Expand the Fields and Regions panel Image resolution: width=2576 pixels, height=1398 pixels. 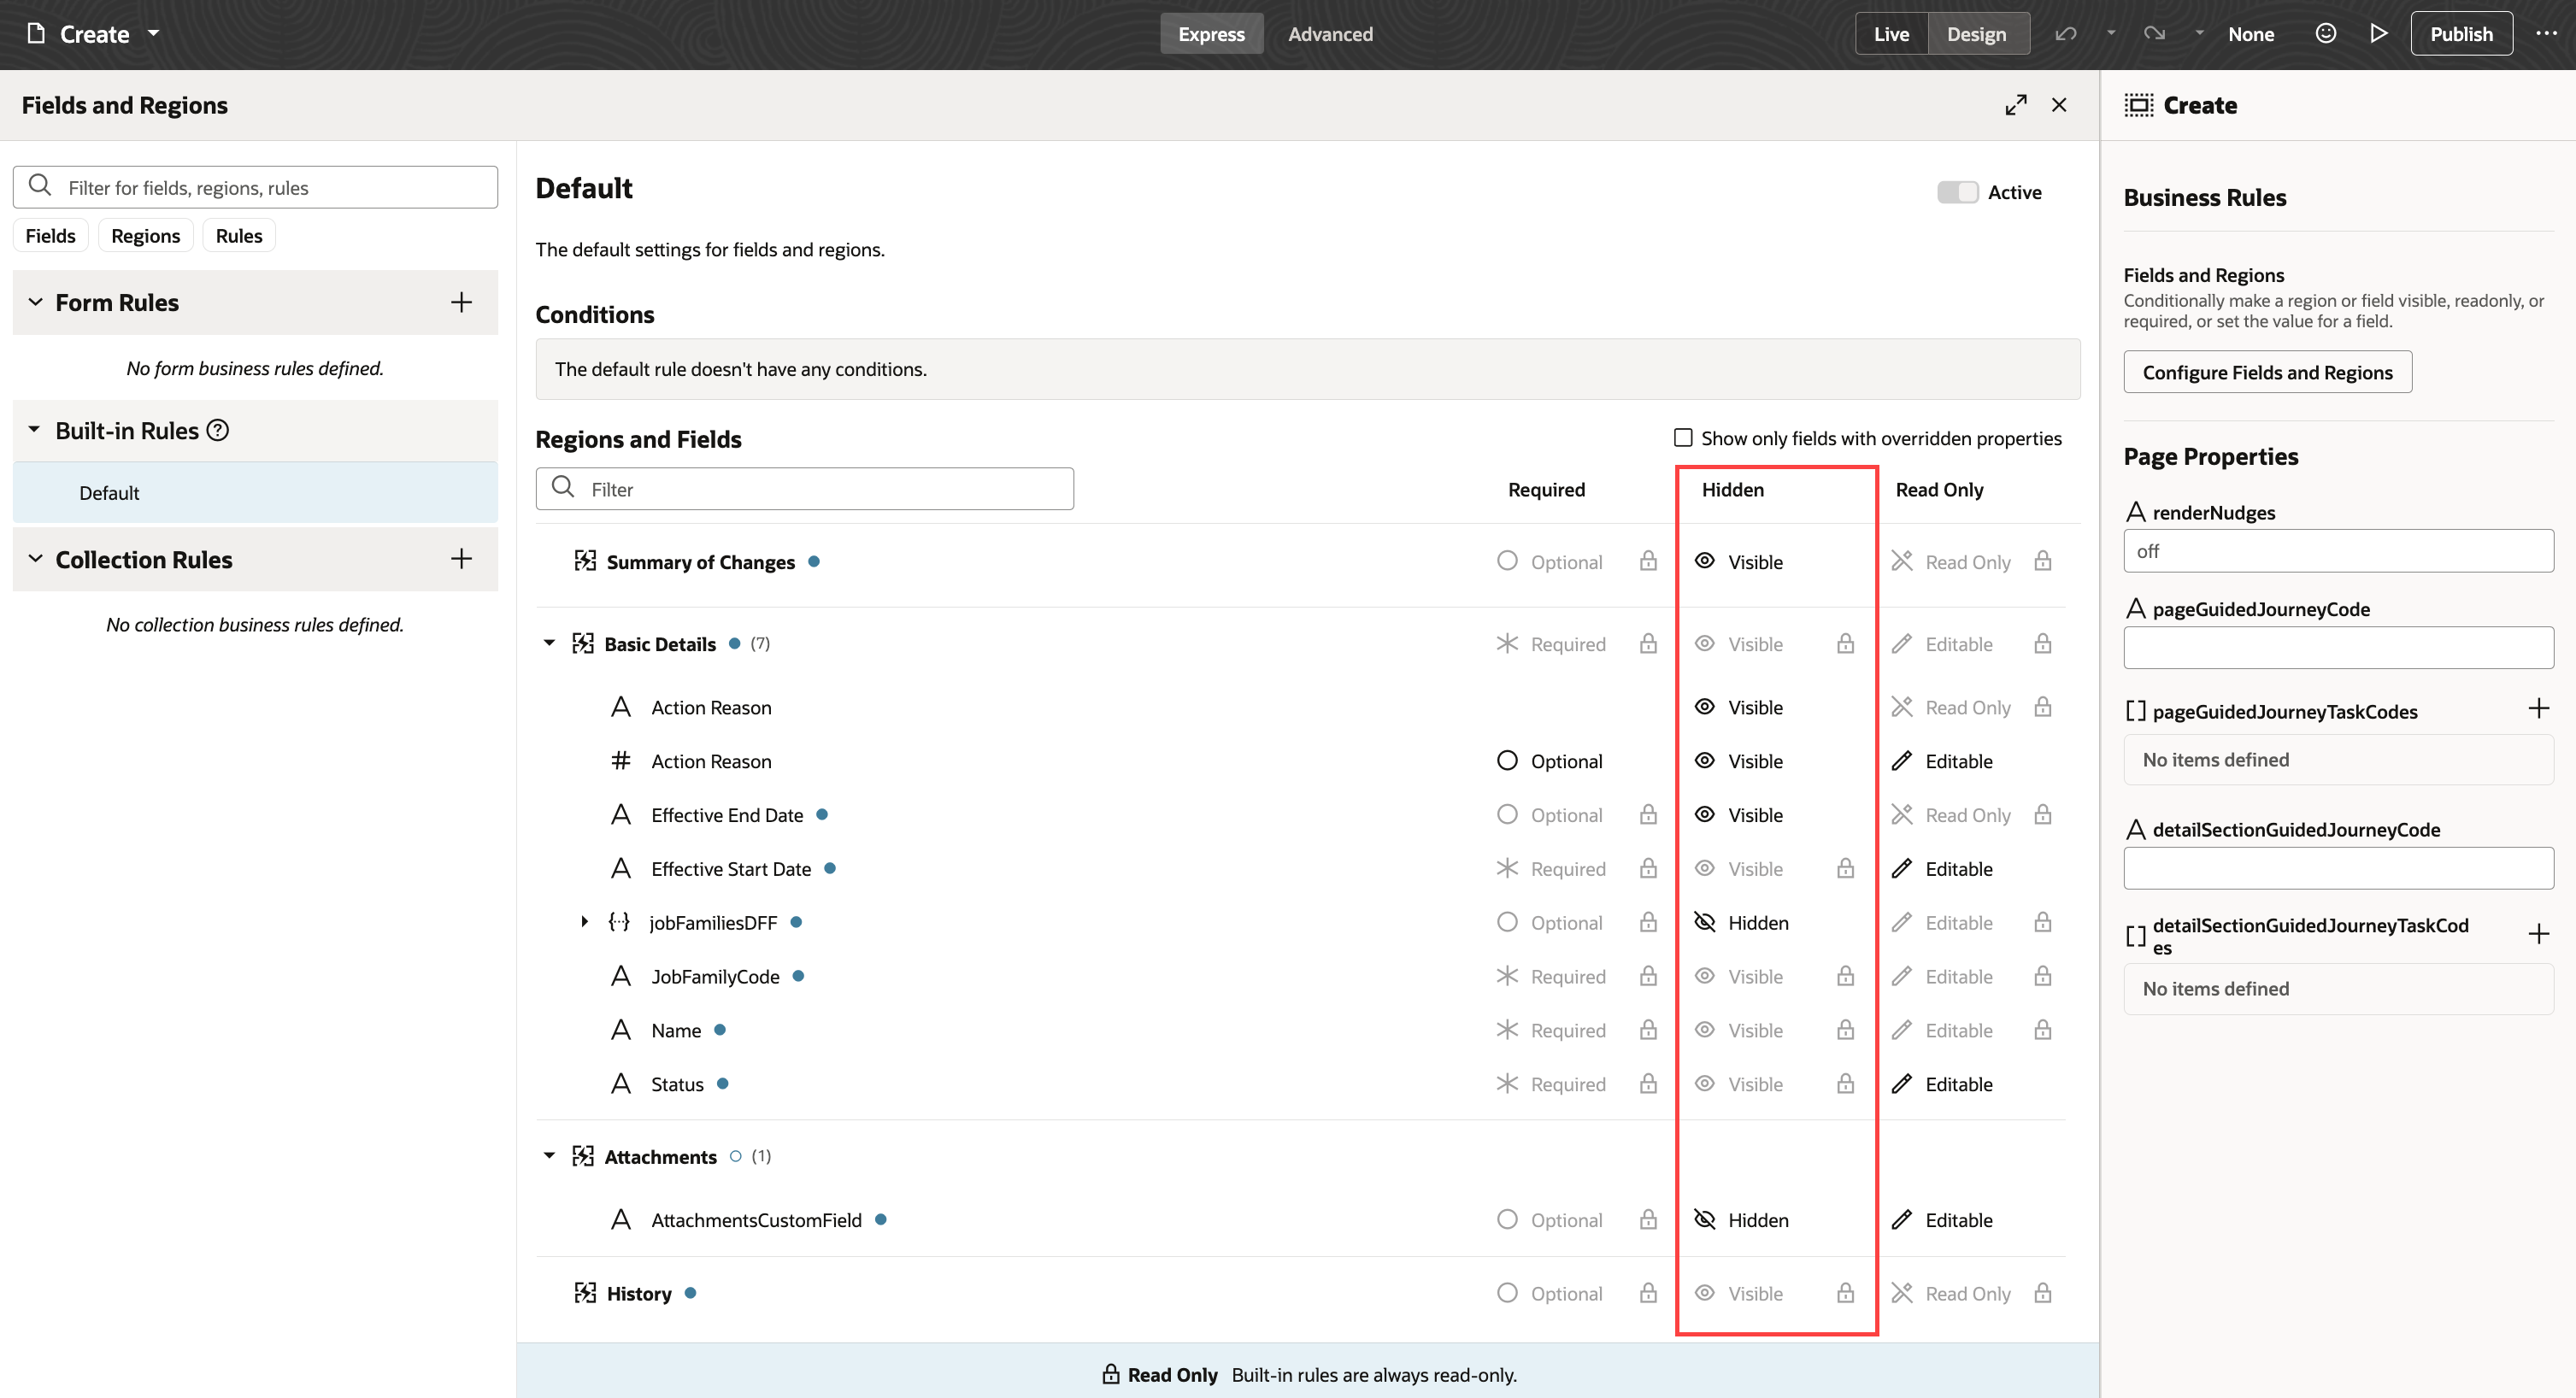pyautogui.click(x=2016, y=105)
